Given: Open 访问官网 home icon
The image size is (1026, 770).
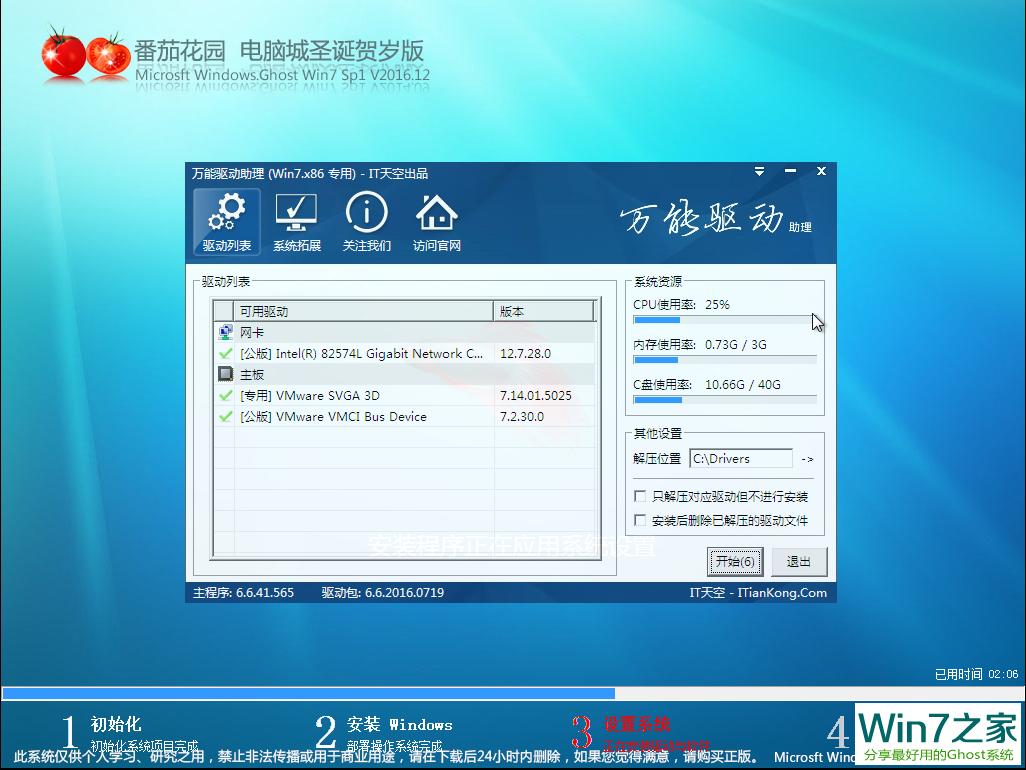Looking at the screenshot, I should [x=436, y=222].
